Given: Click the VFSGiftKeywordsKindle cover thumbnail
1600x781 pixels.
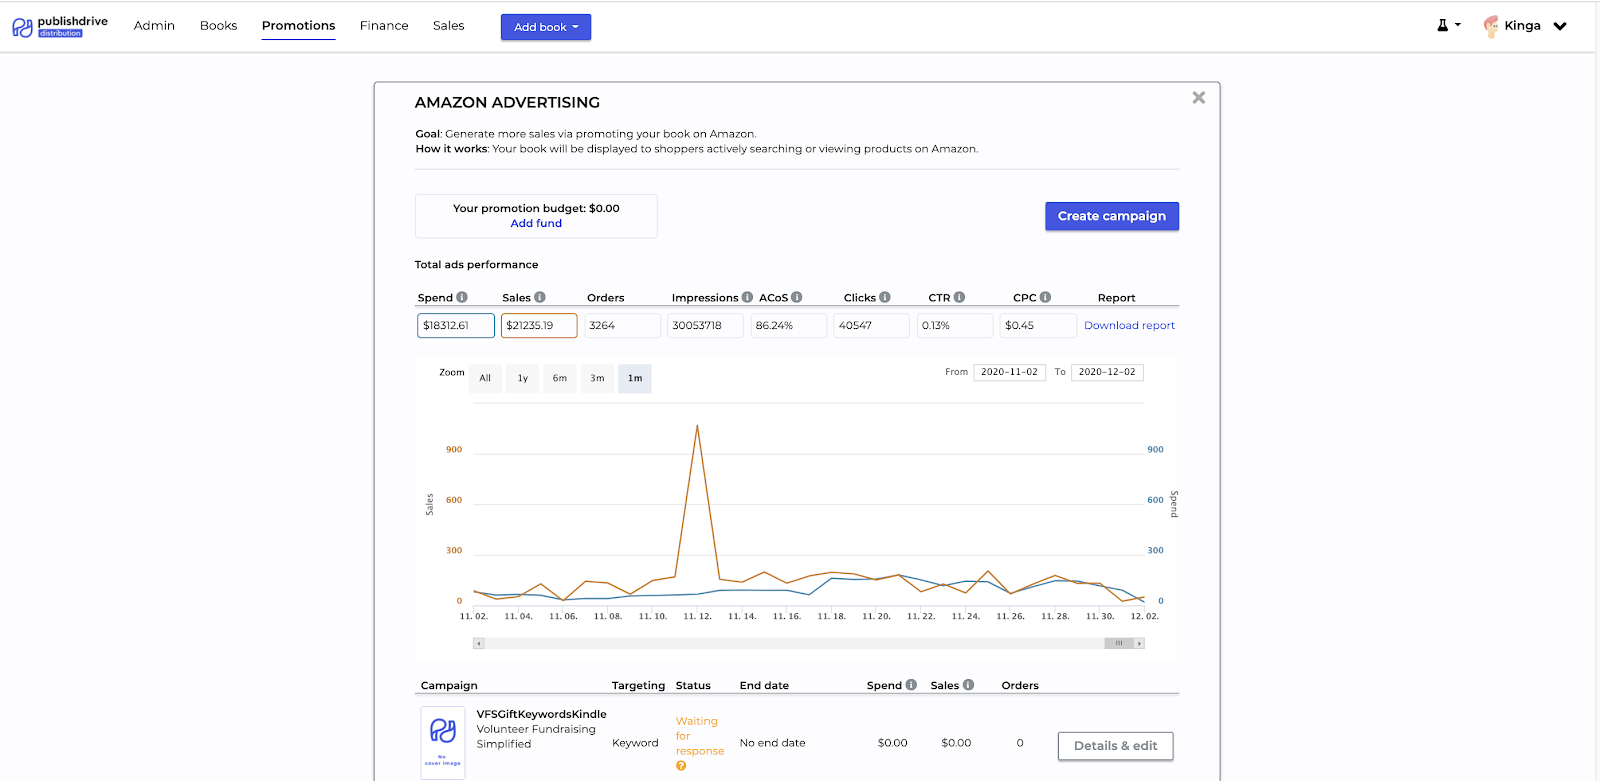Looking at the screenshot, I should click(443, 743).
